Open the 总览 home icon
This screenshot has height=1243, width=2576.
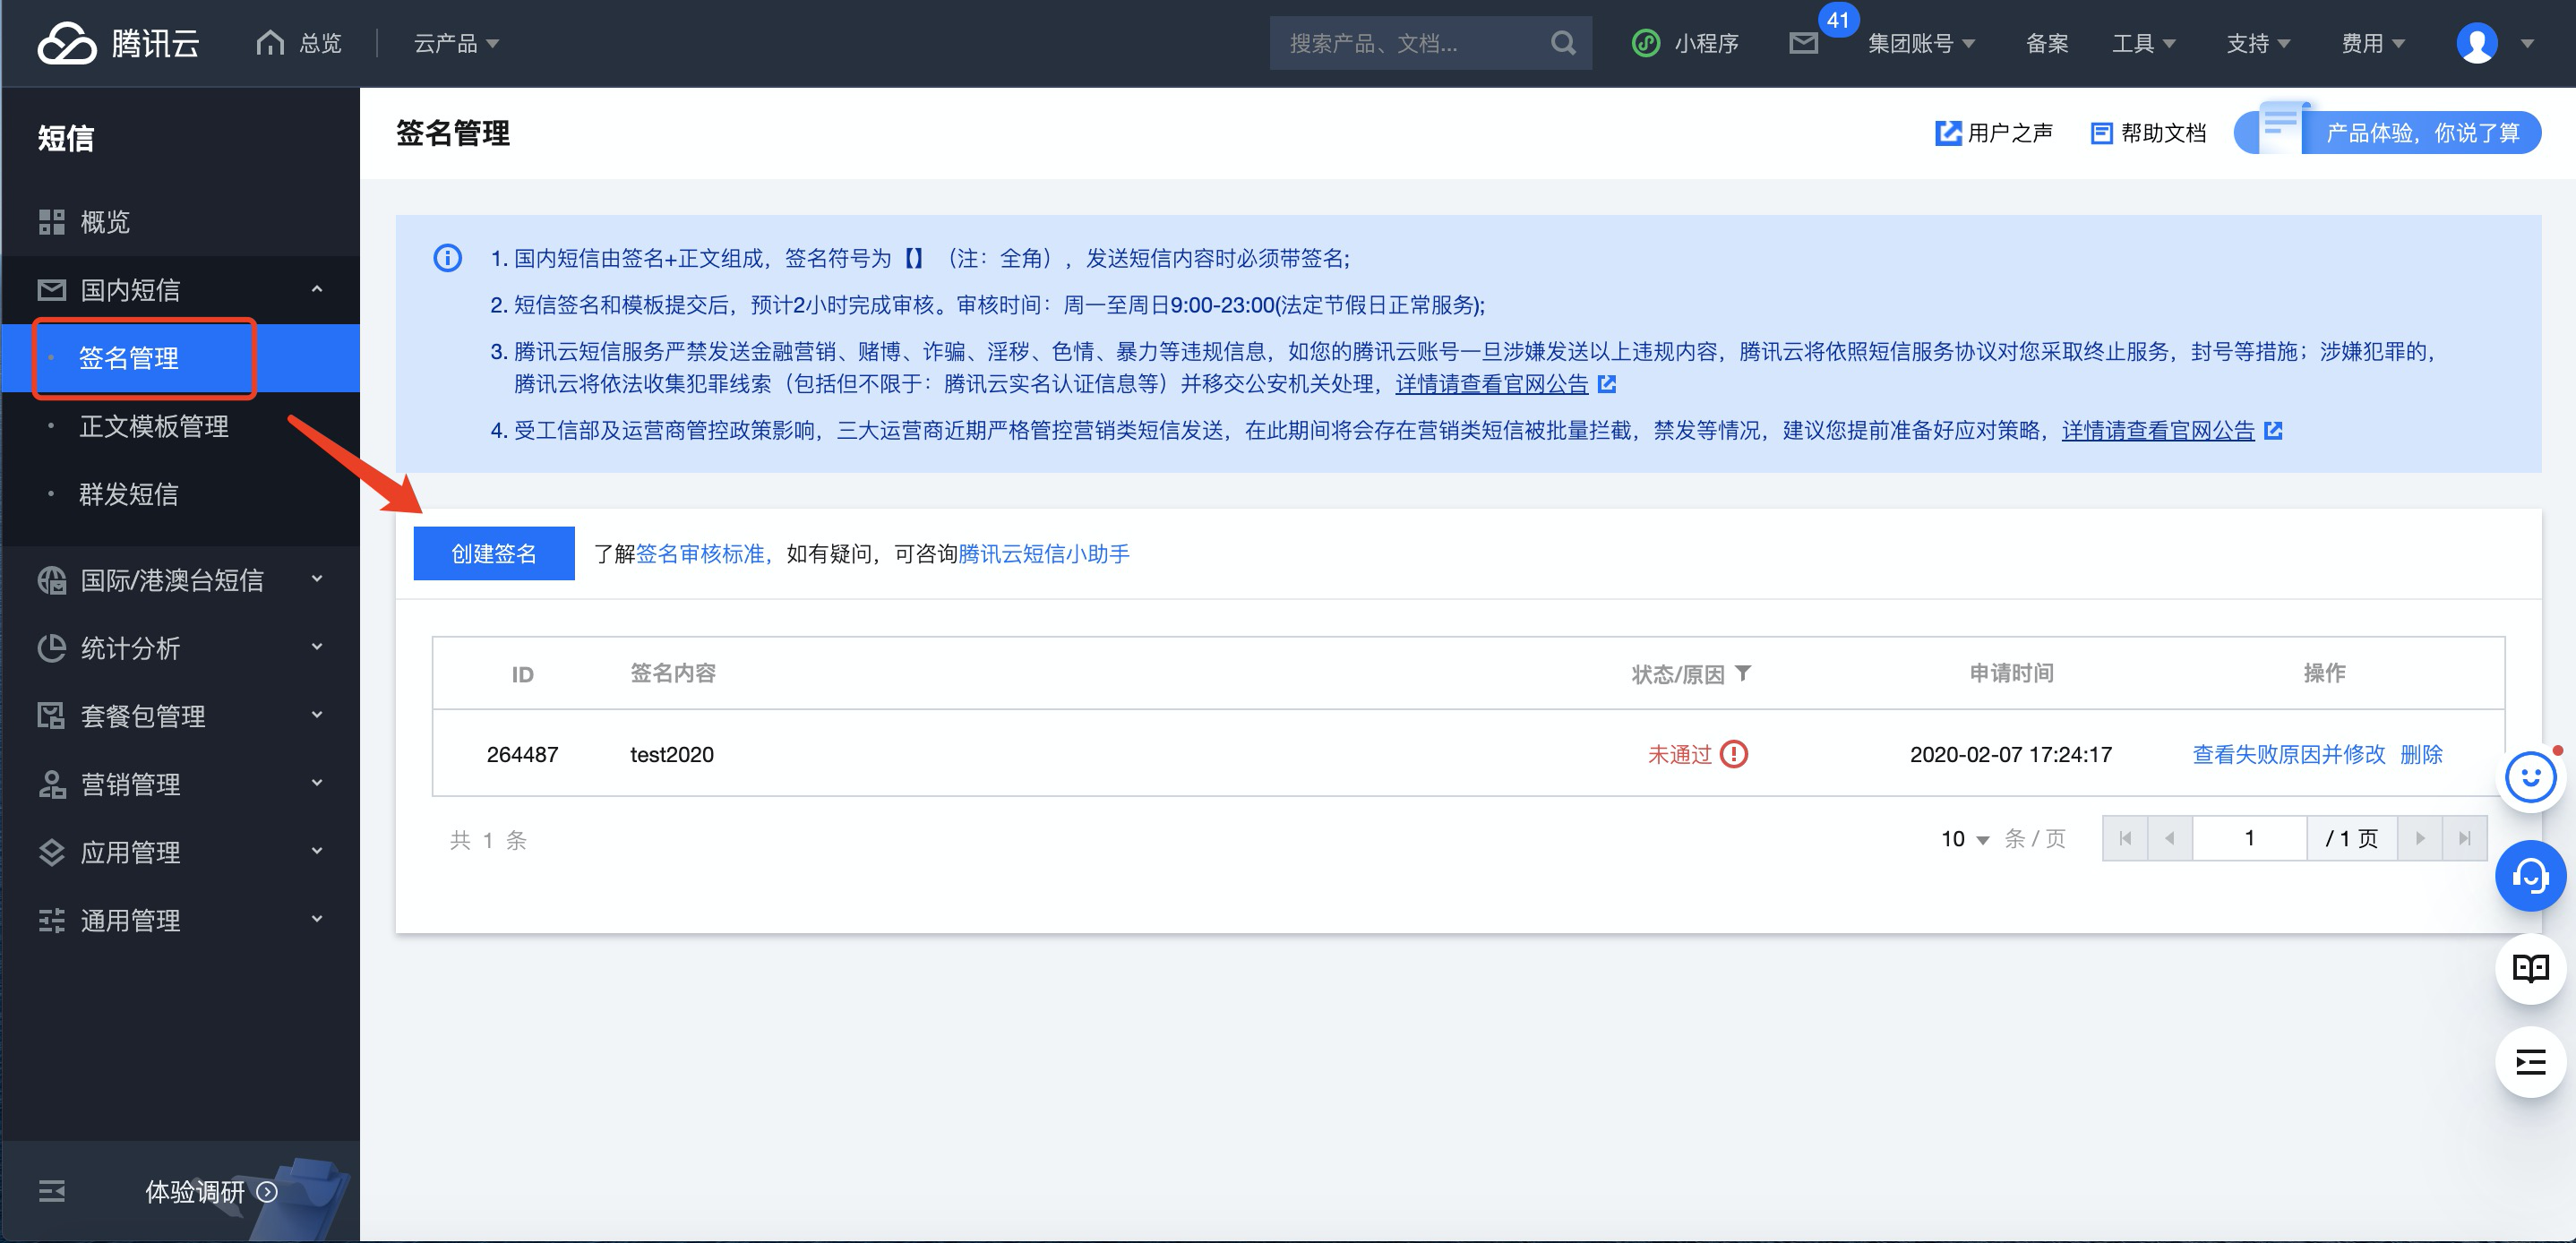click(x=270, y=43)
